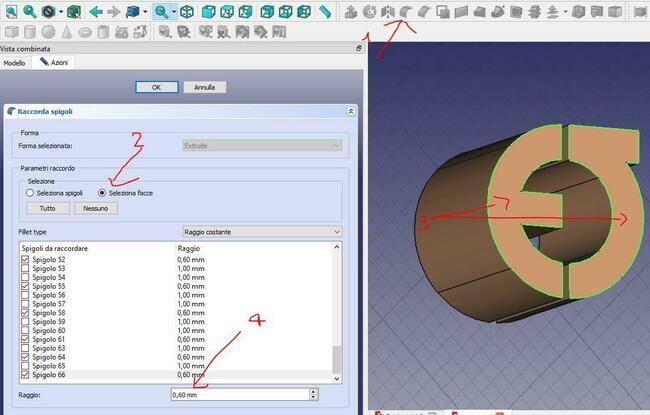Viewport: 650px width, 415px height.
Task: Click the green back navigation arrow
Action: 95,12
